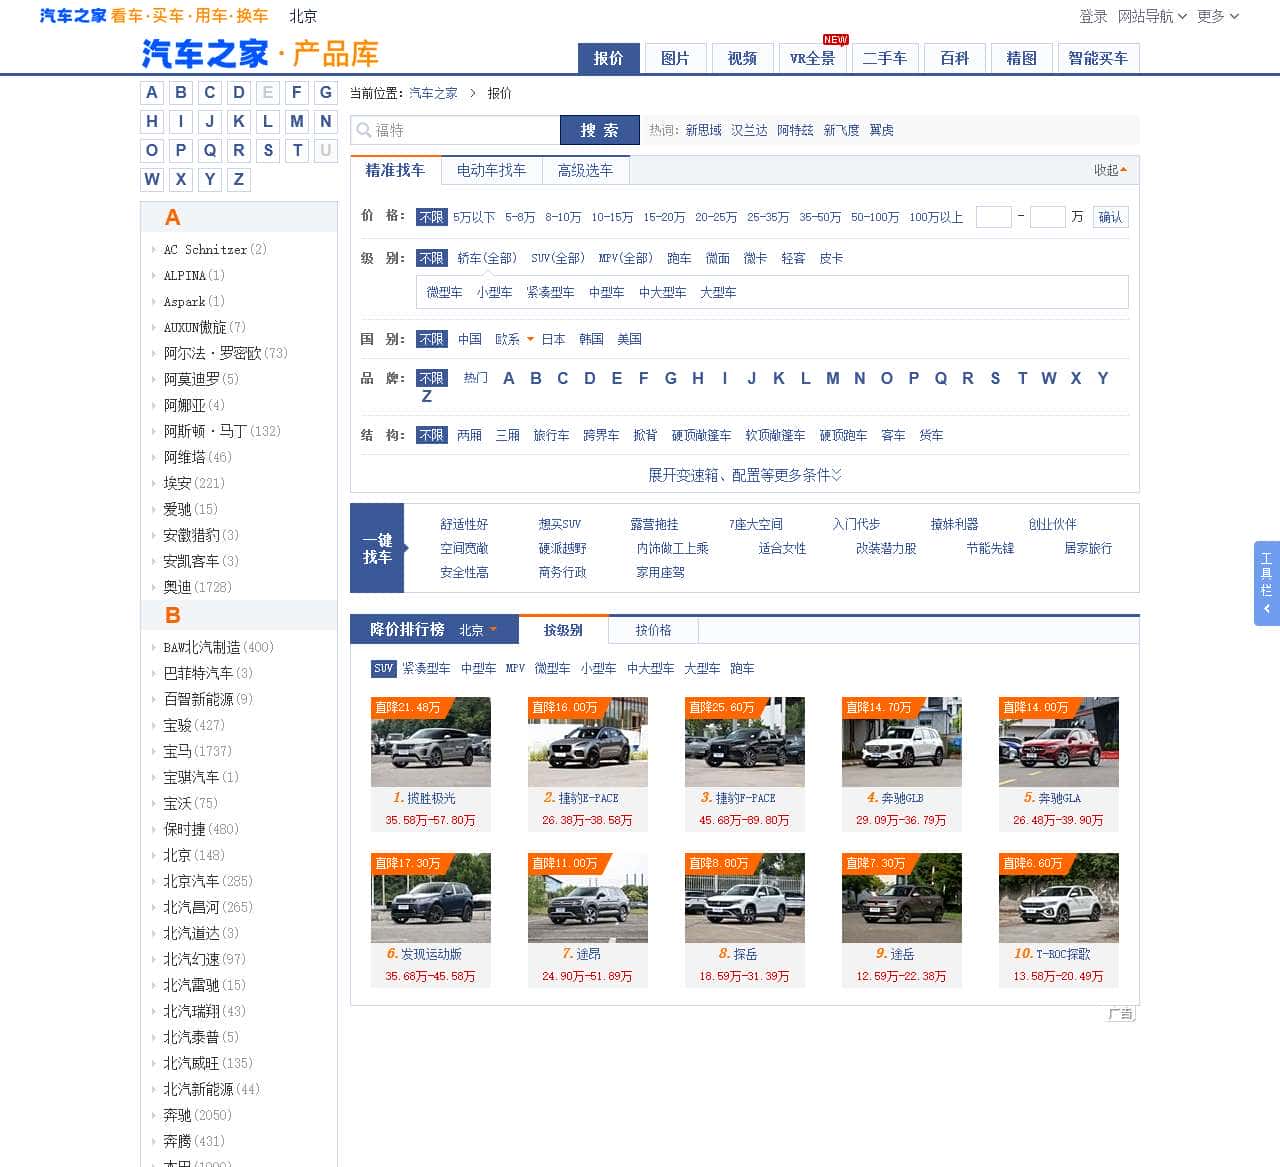Select the 想买SUV quick-find tag
This screenshot has width=1280, height=1167.
coord(559,524)
